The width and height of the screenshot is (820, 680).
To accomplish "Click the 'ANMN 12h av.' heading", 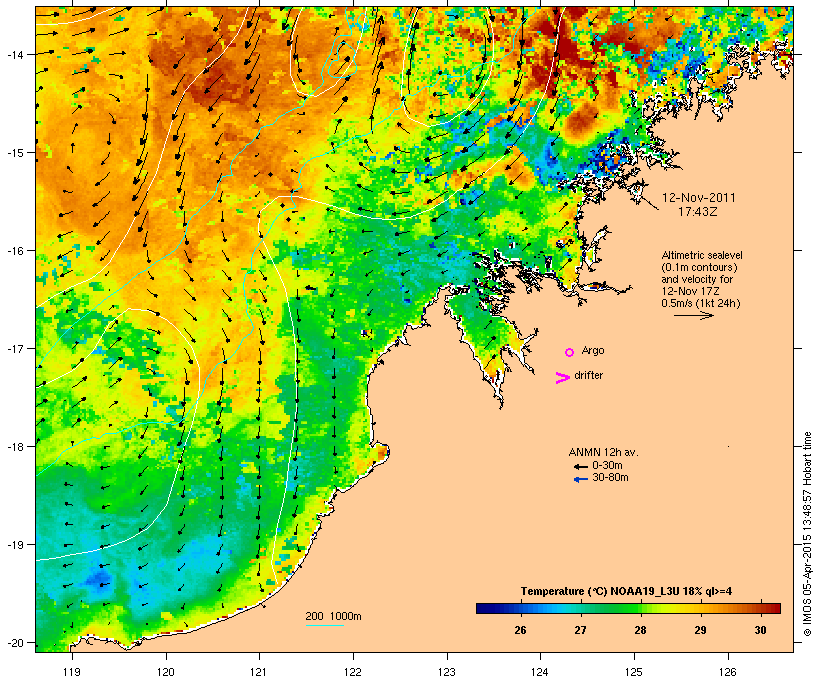I will pyautogui.click(x=603, y=452).
